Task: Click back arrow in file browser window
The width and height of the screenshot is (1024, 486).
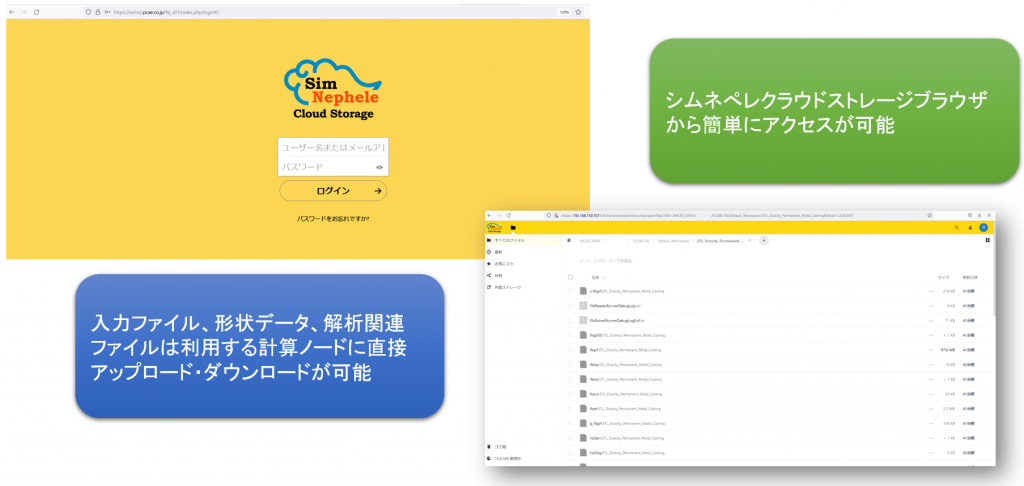Action: [x=489, y=215]
